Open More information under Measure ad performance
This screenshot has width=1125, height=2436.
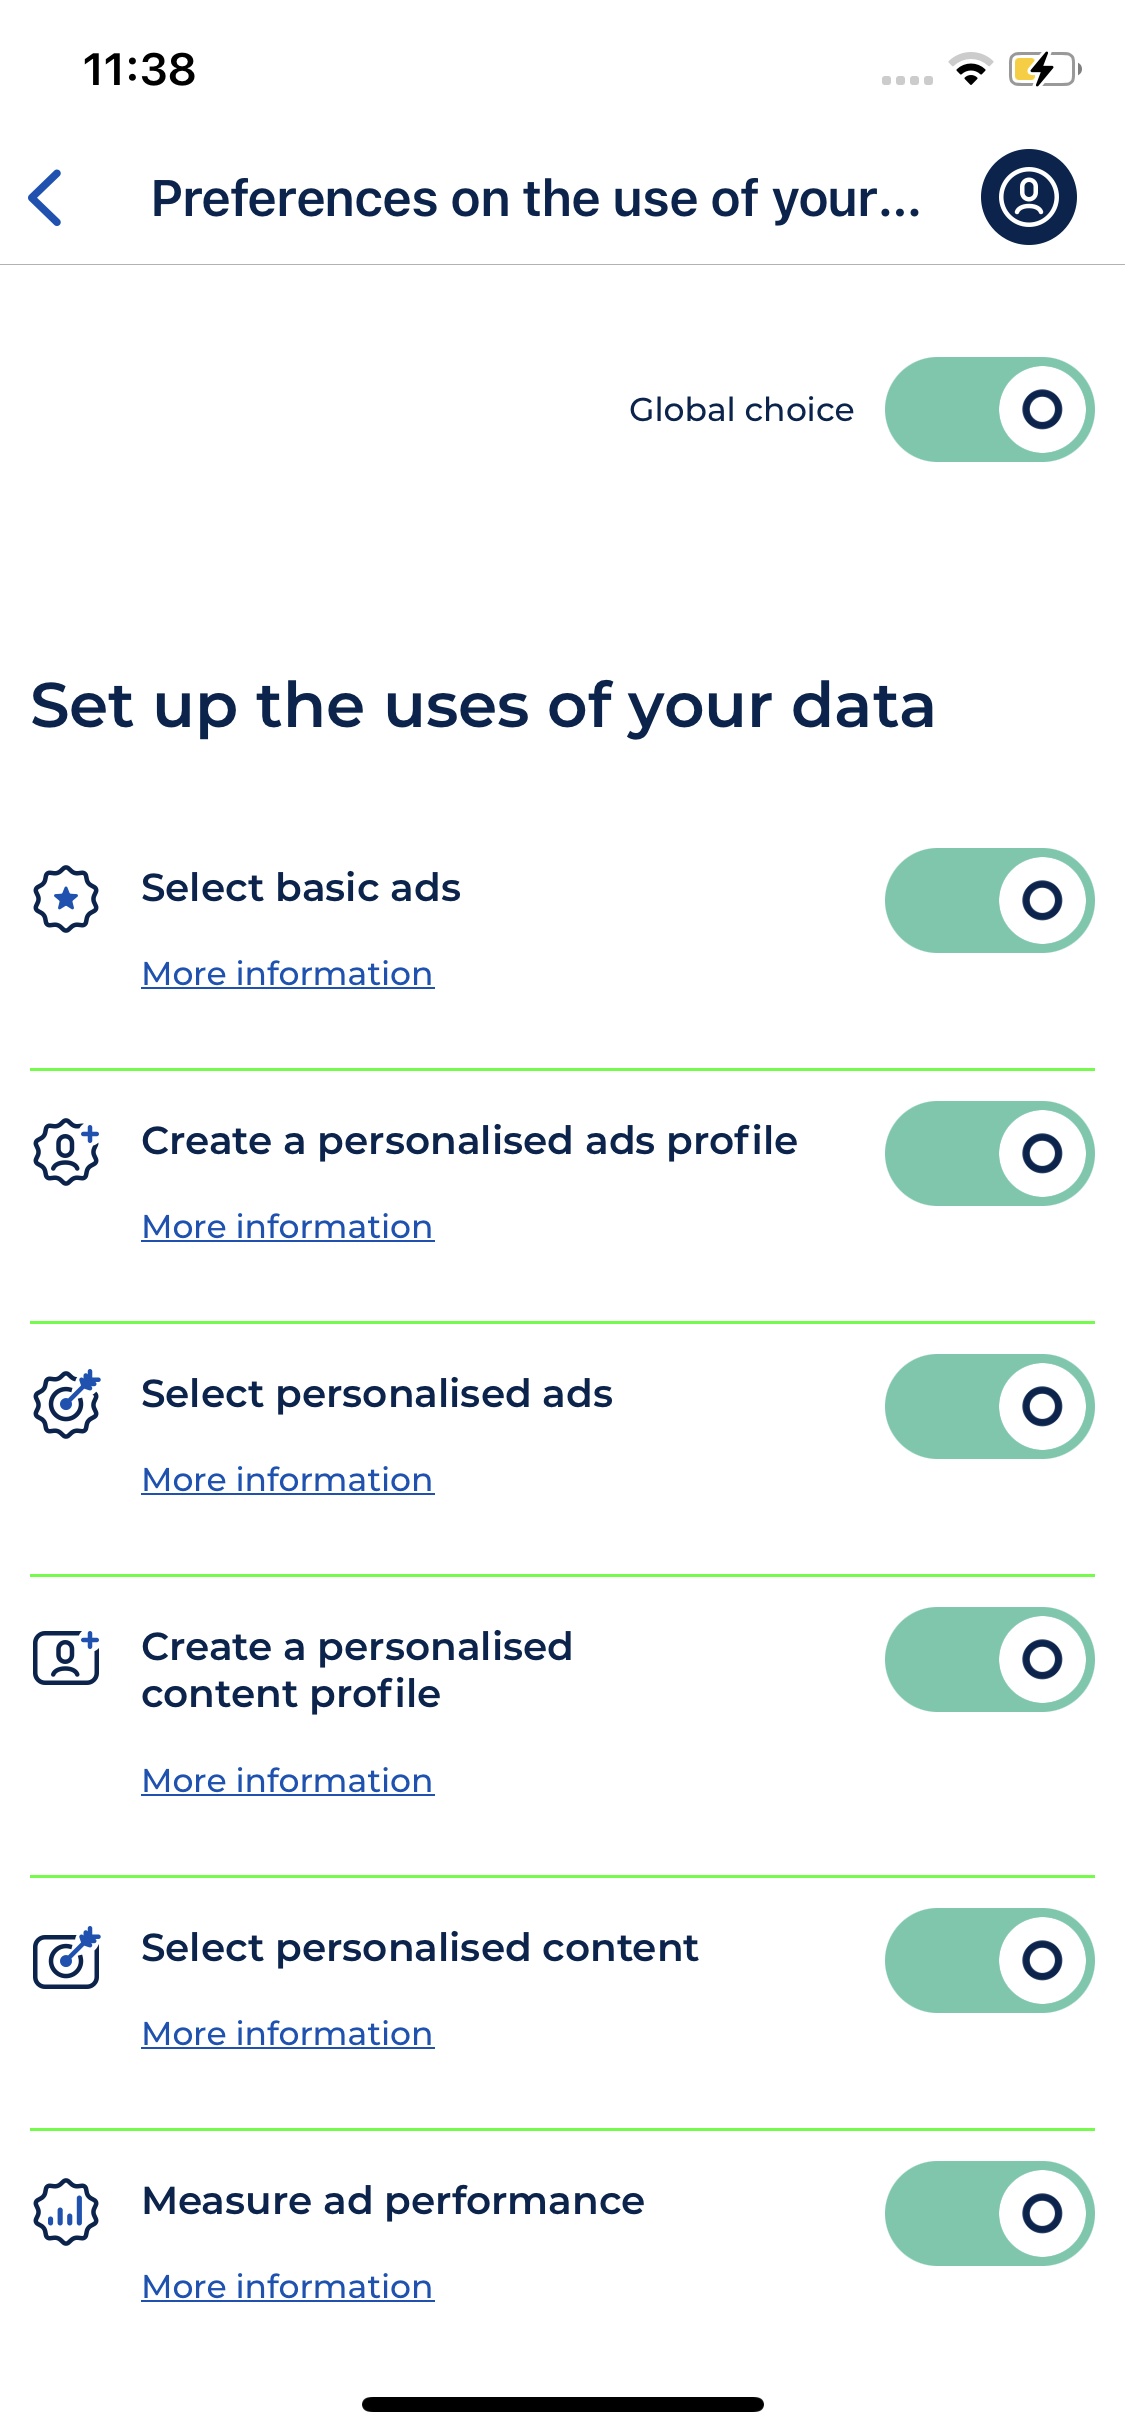click(x=287, y=2287)
